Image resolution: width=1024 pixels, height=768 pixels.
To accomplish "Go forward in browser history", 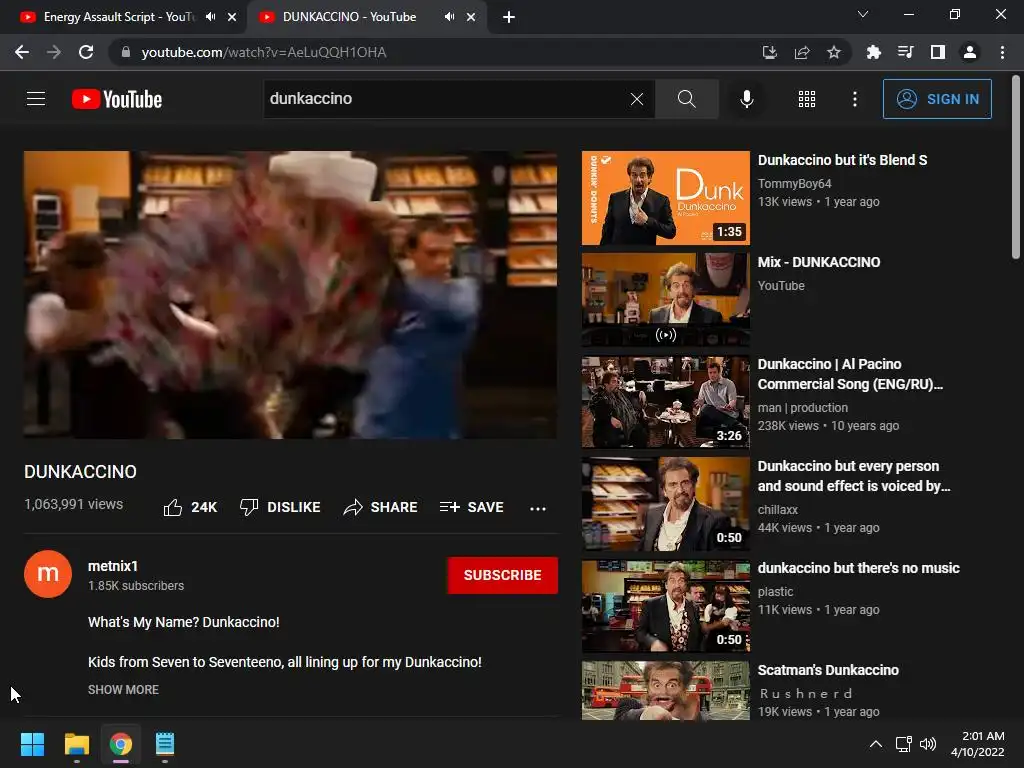I will 54,52.
